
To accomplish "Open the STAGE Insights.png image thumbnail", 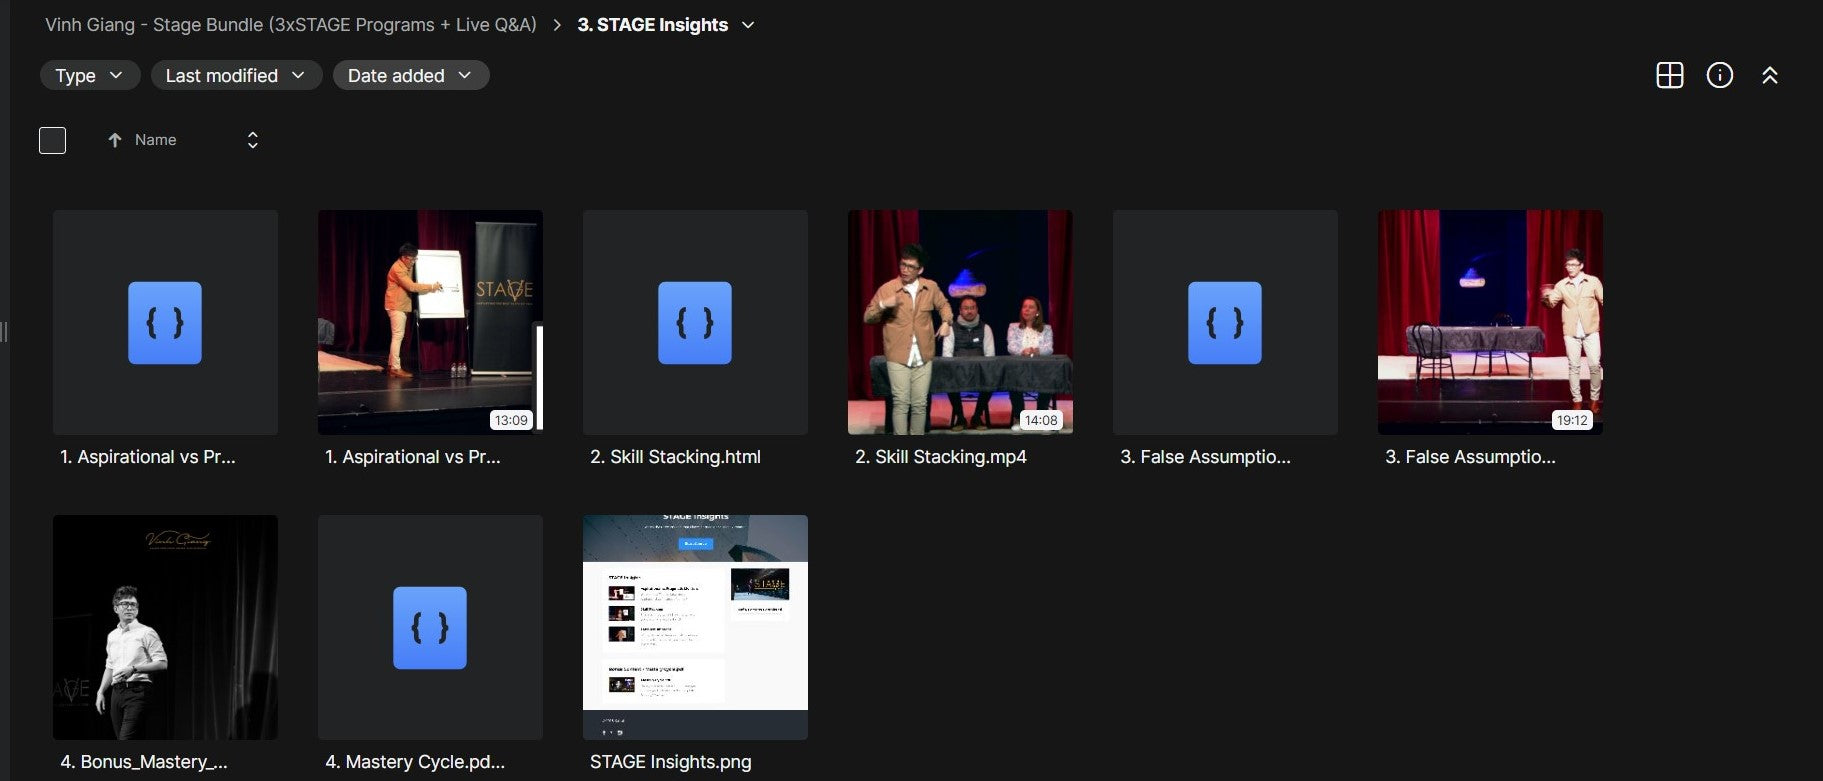I will (695, 627).
